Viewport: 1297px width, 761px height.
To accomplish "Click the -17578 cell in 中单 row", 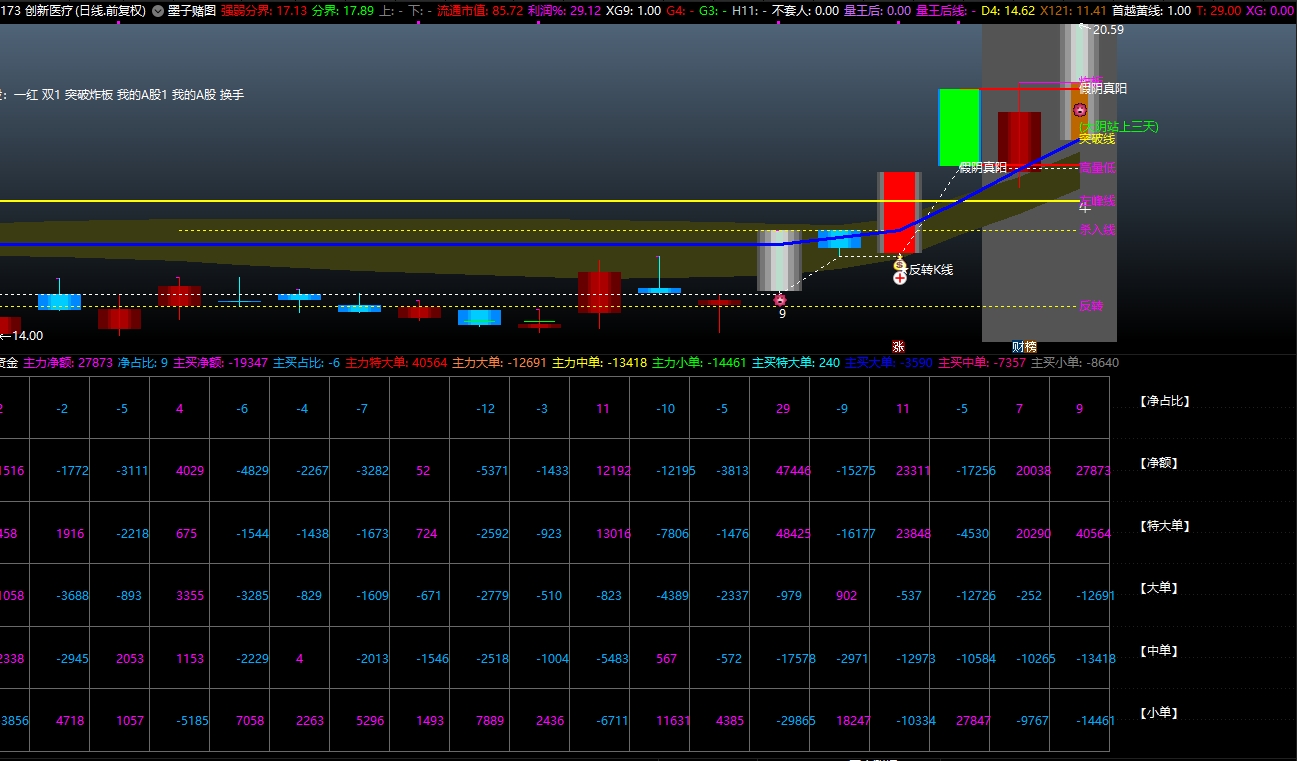I will pos(797,659).
